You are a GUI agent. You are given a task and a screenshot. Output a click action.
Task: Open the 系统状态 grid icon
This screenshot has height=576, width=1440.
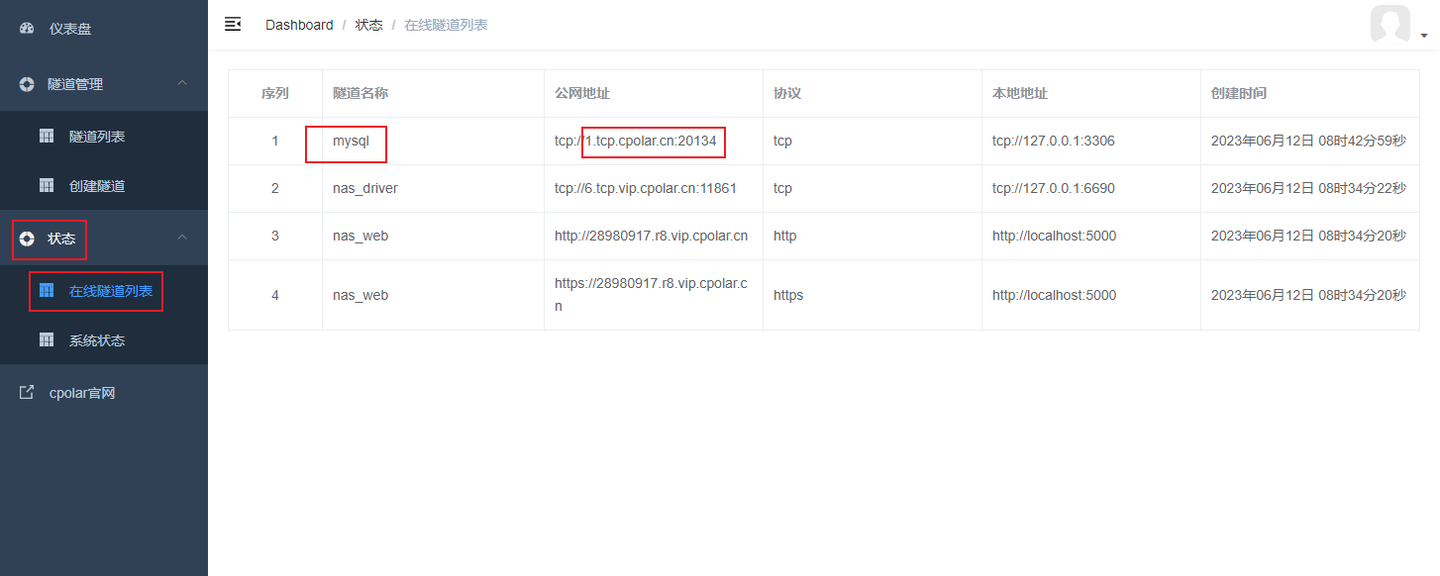46,340
